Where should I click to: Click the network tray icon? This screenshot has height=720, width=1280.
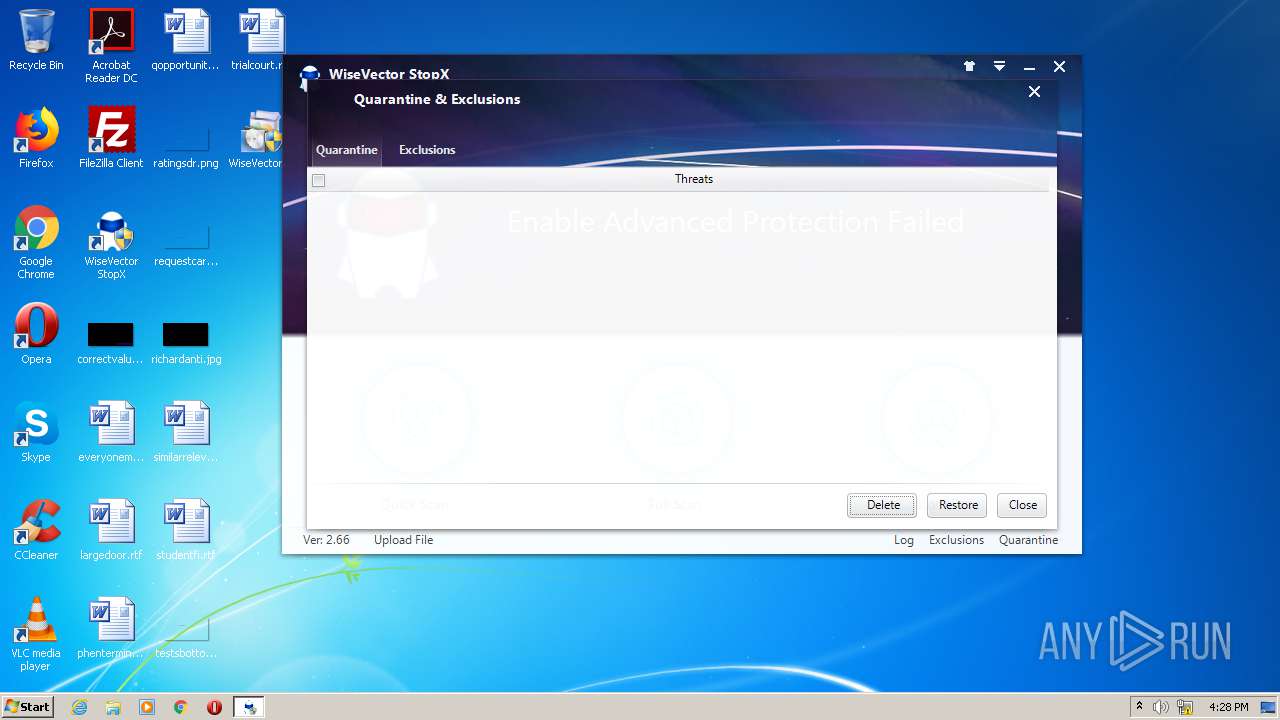[x=1185, y=707]
